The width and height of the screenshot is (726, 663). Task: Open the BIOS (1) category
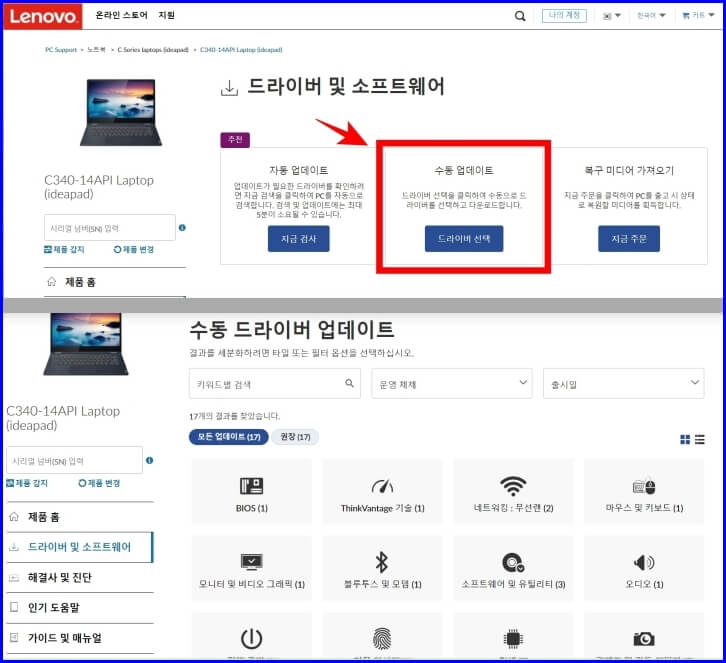click(252, 492)
